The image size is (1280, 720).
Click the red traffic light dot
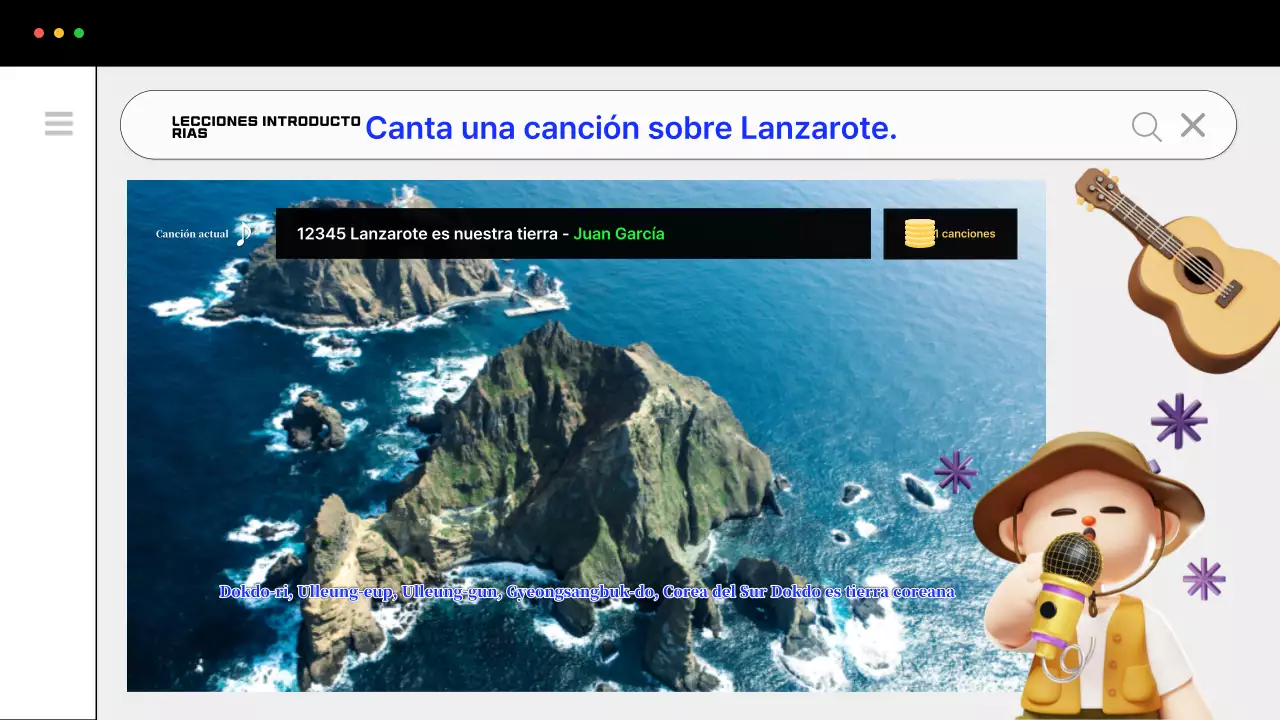click(39, 32)
